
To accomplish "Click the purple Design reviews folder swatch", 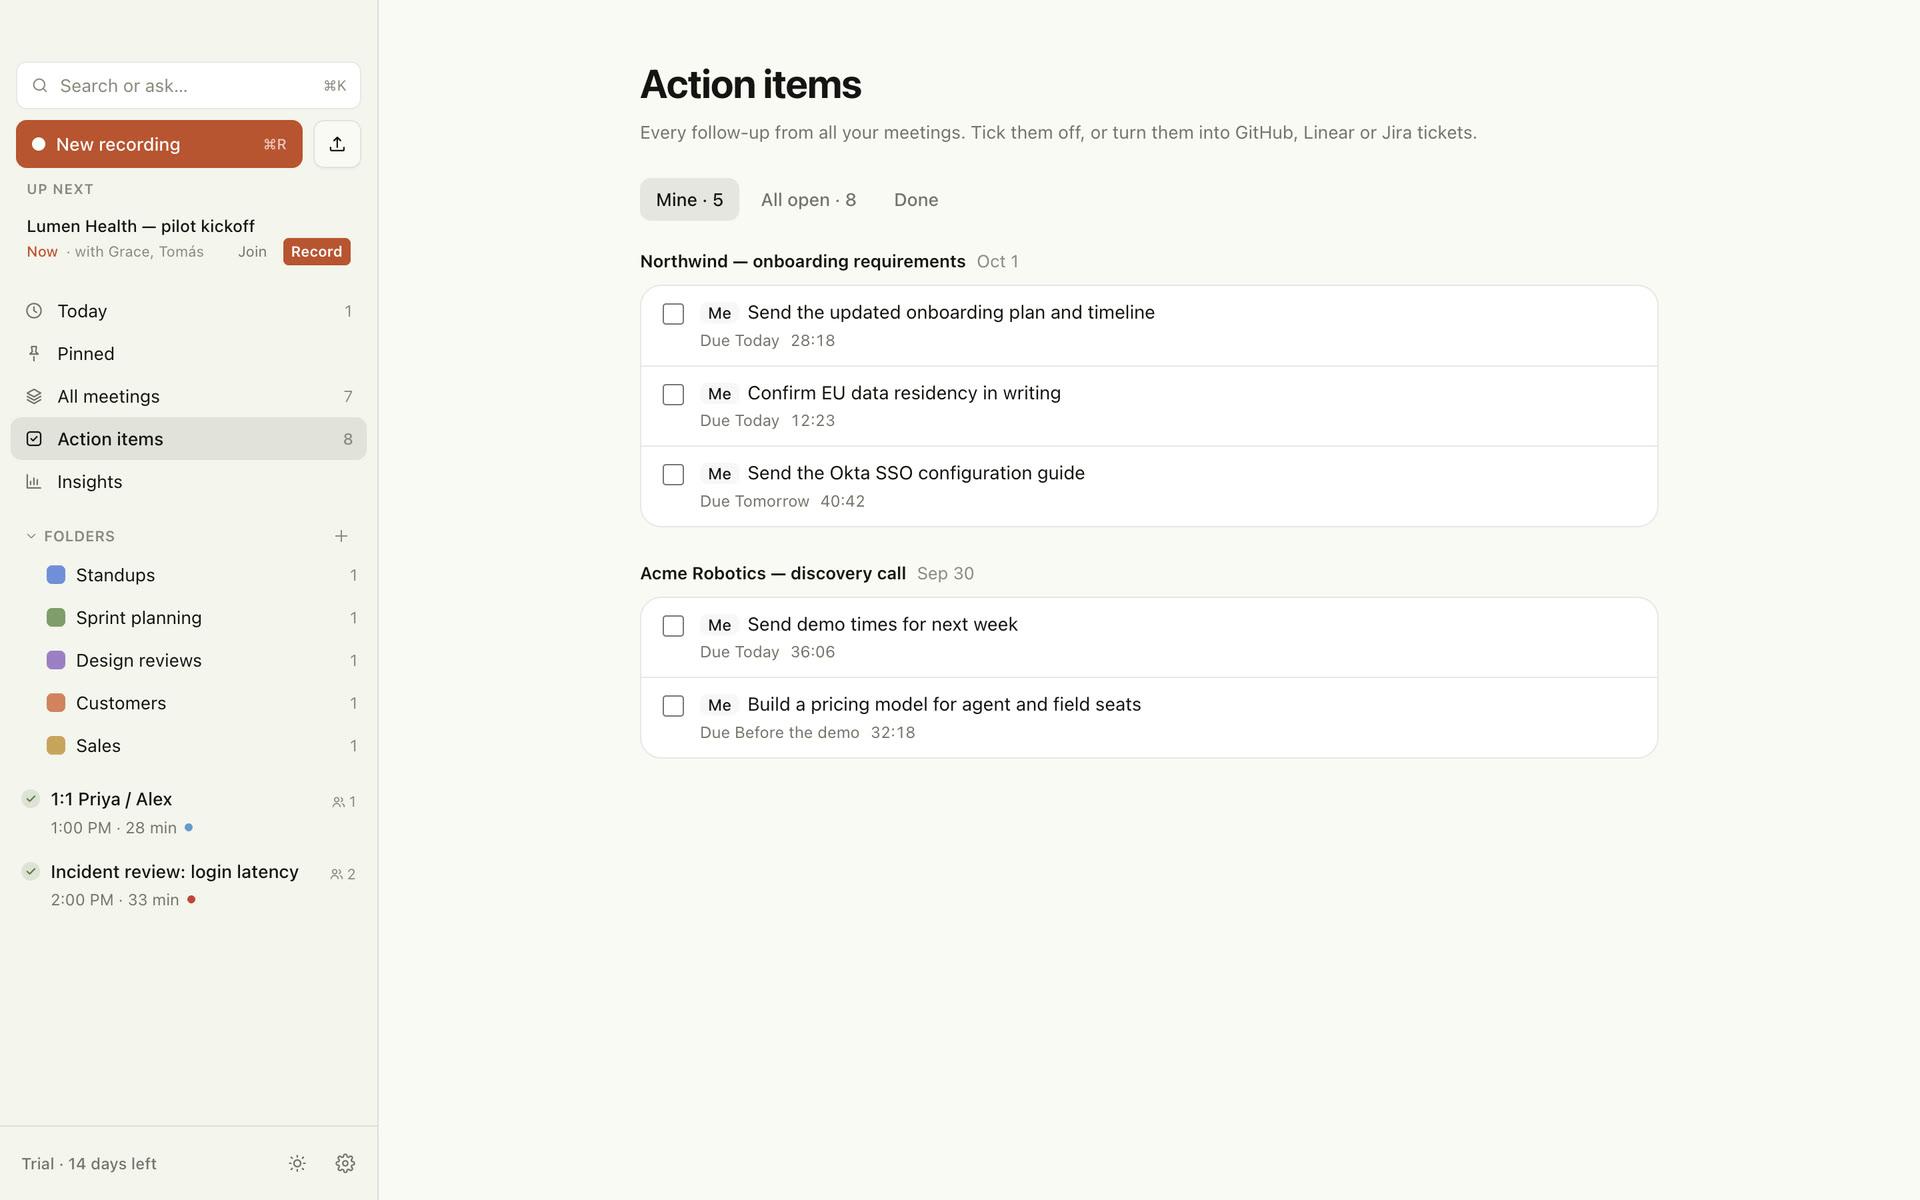I will coord(56,660).
